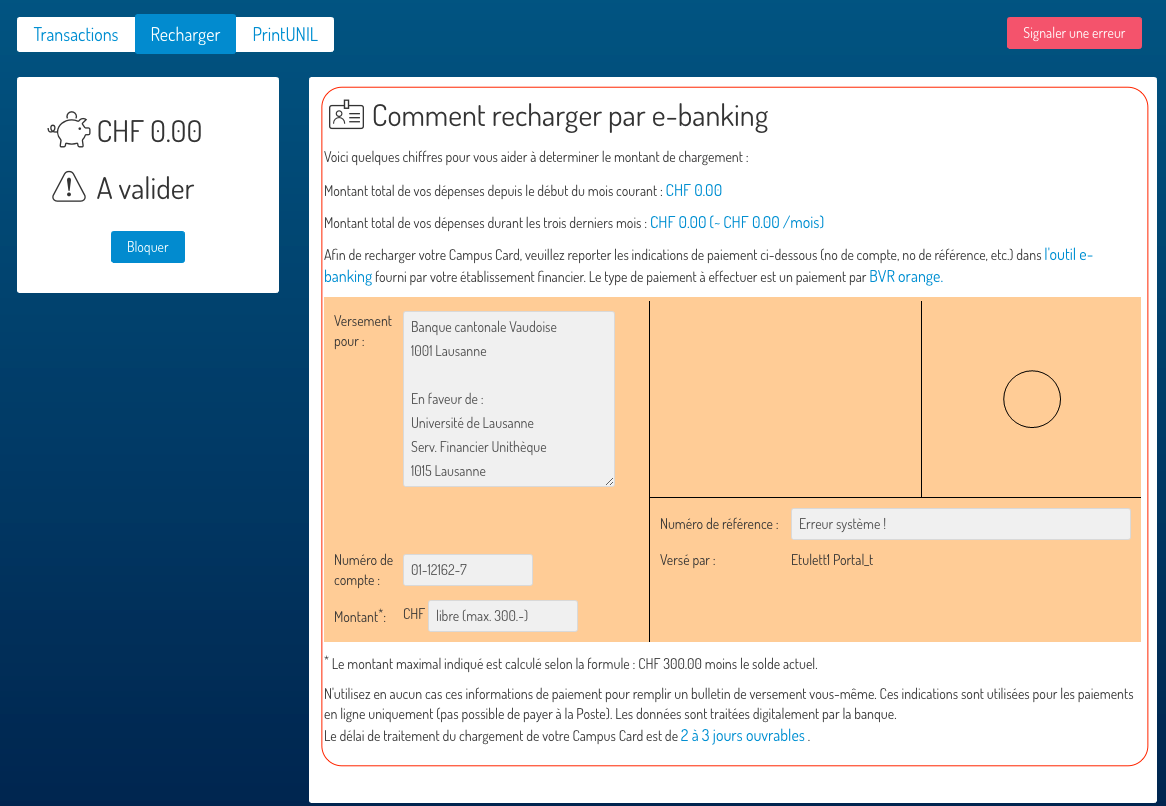Screen dimensions: 1166x806
Task: Click the ID card heading icon
Action: (x=347, y=116)
